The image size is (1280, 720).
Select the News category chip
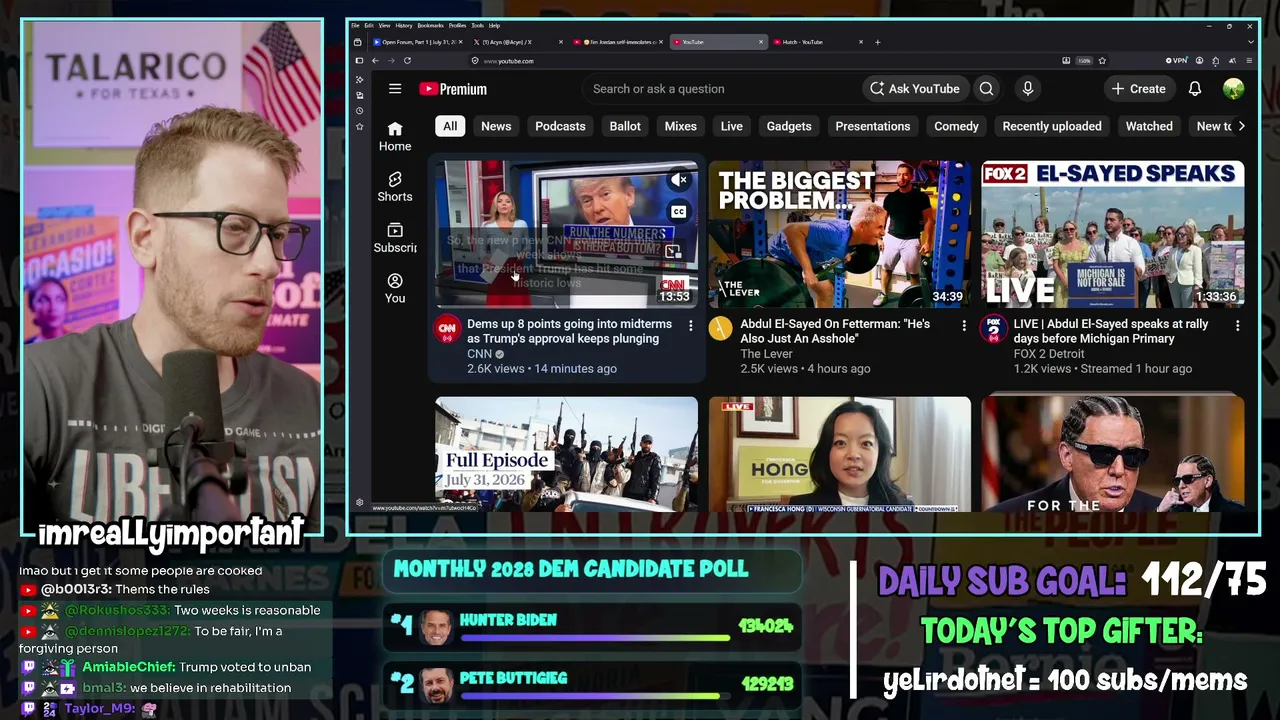tap(496, 126)
